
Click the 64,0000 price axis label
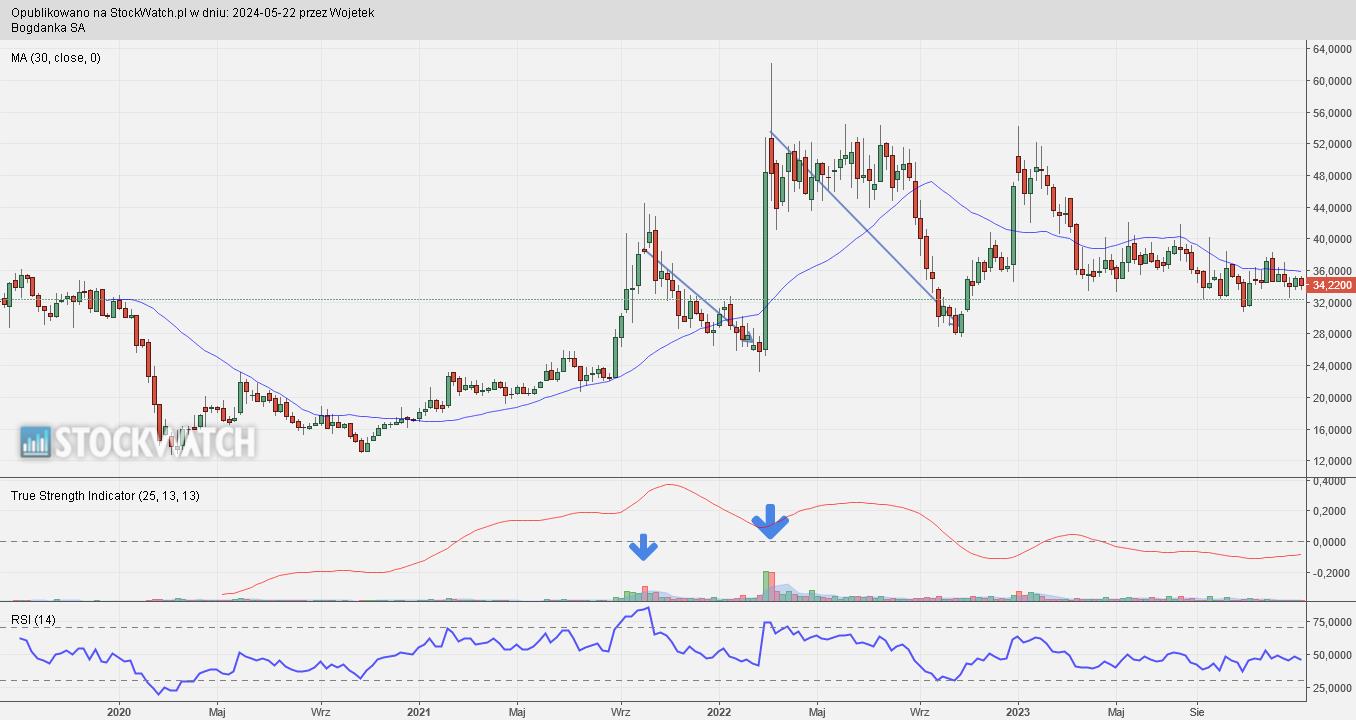pos(1333,49)
